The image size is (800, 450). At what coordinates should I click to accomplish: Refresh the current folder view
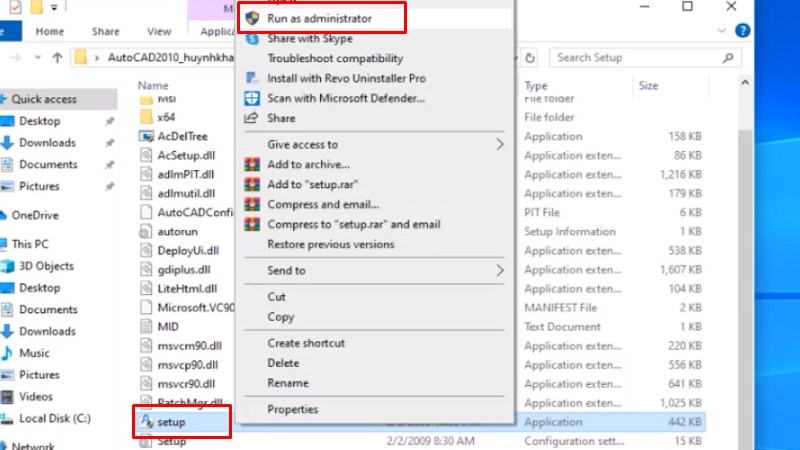point(530,57)
